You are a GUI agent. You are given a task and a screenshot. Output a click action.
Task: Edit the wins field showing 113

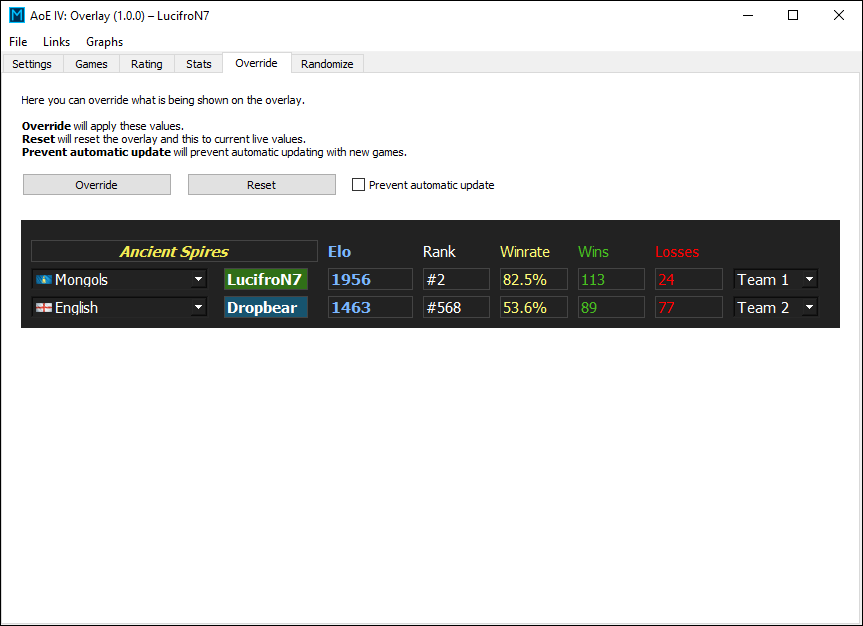click(611, 280)
